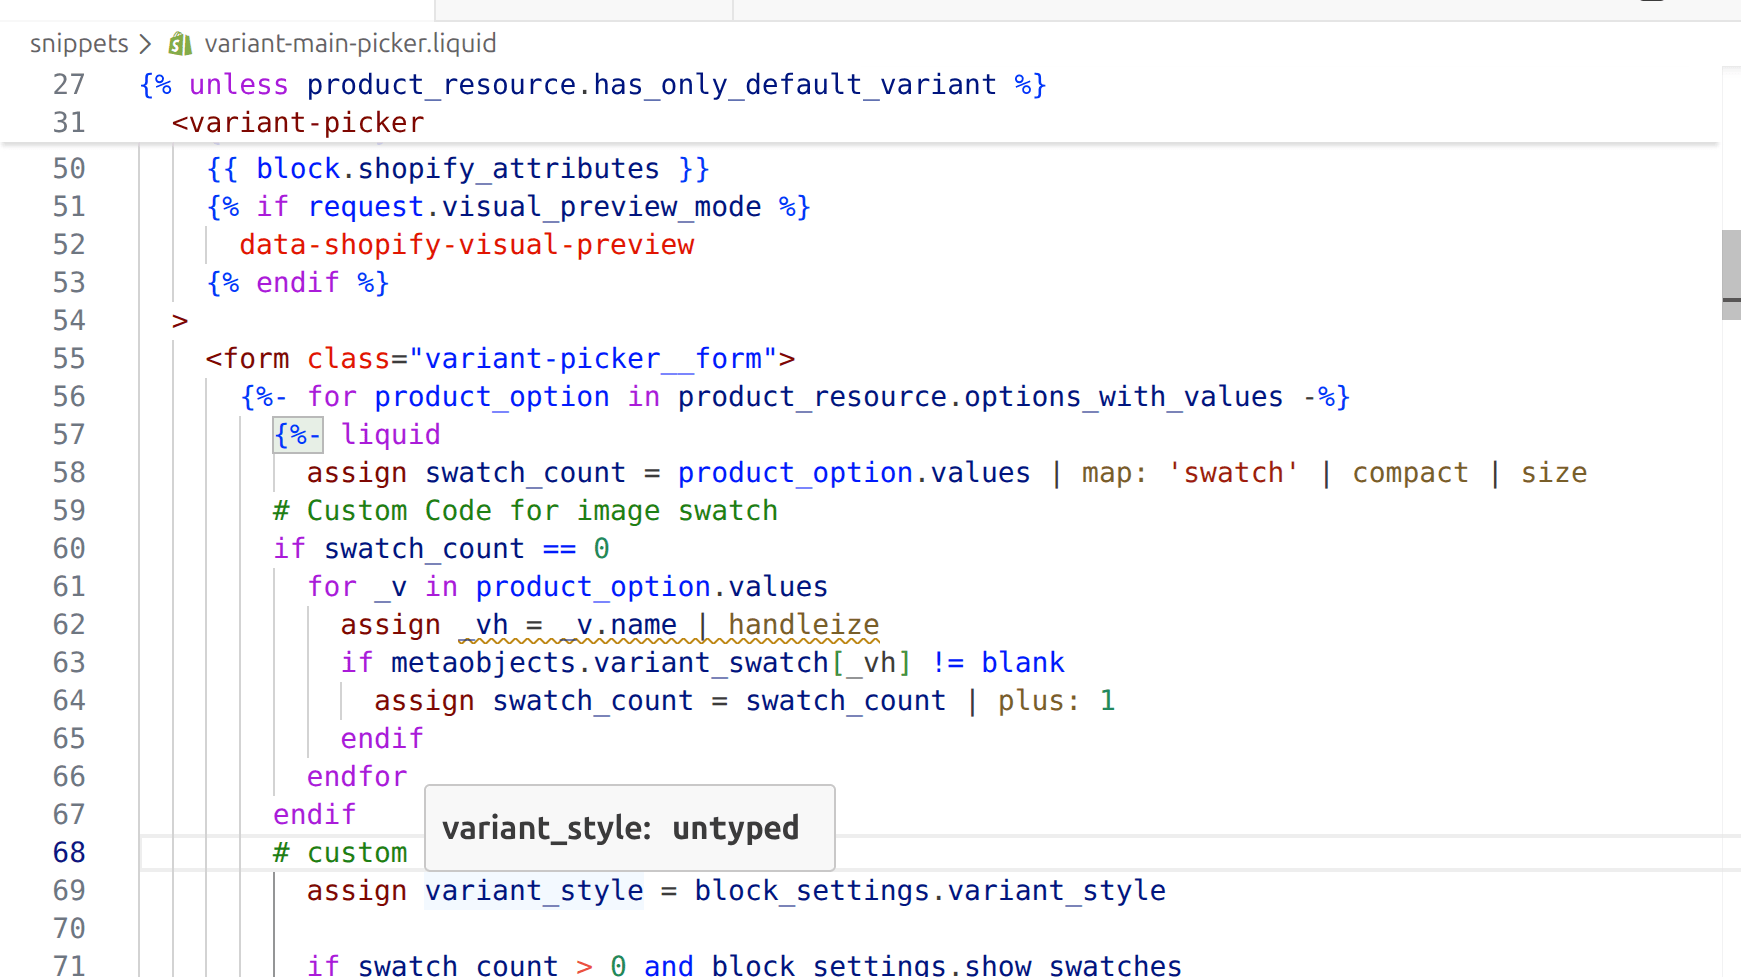This screenshot has height=977, width=1741.
Task: Click 'metaobjects.variant_swatch' on line 63
Action: pyautogui.click(x=610, y=663)
